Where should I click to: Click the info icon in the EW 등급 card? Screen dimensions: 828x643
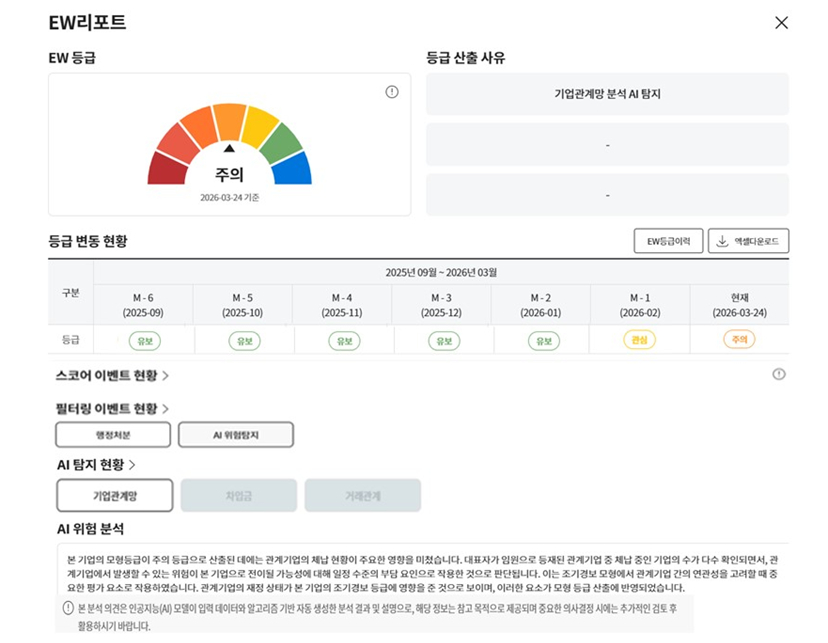click(393, 91)
